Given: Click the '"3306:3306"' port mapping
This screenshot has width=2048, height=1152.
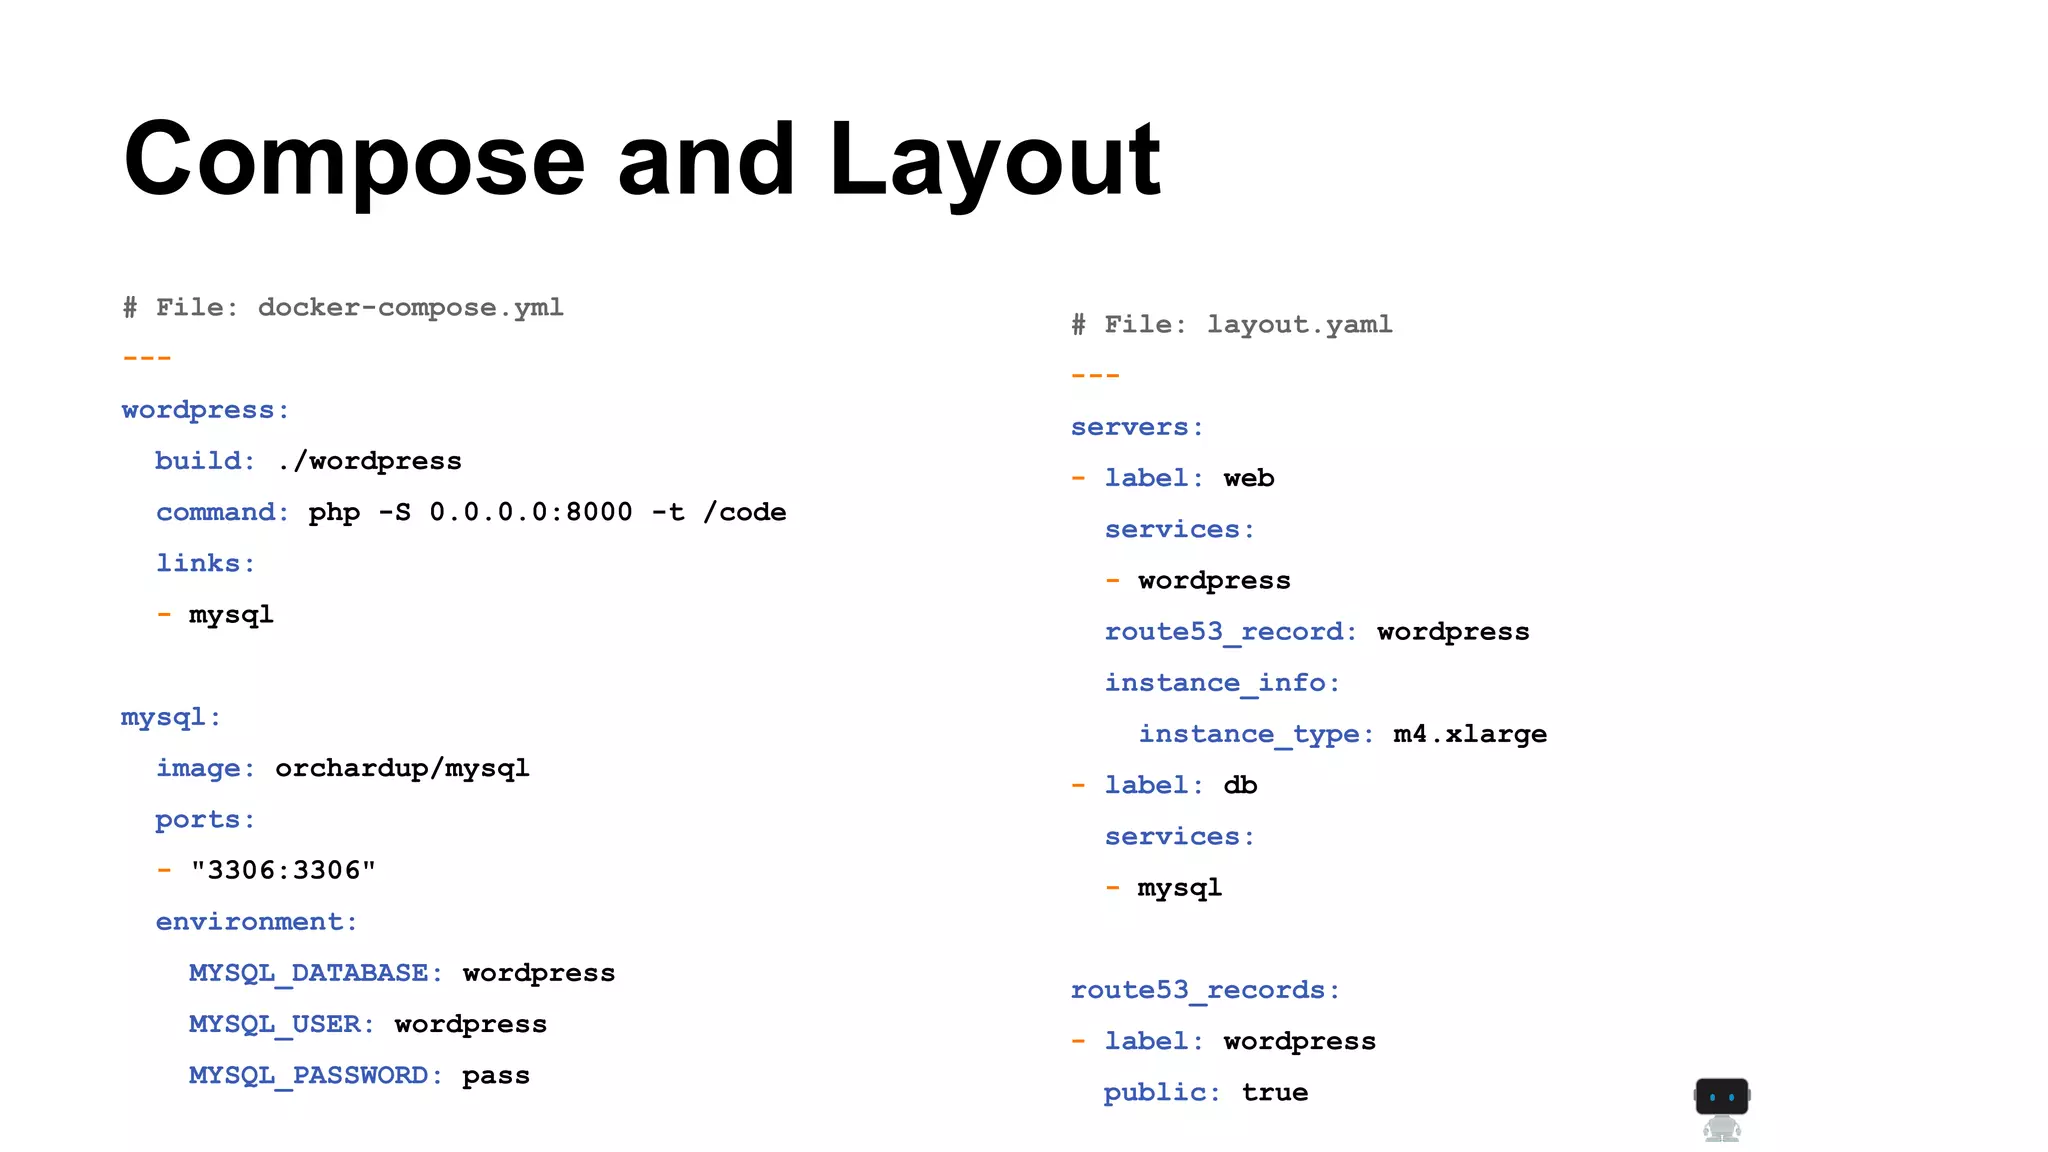Looking at the screenshot, I should coord(283,870).
